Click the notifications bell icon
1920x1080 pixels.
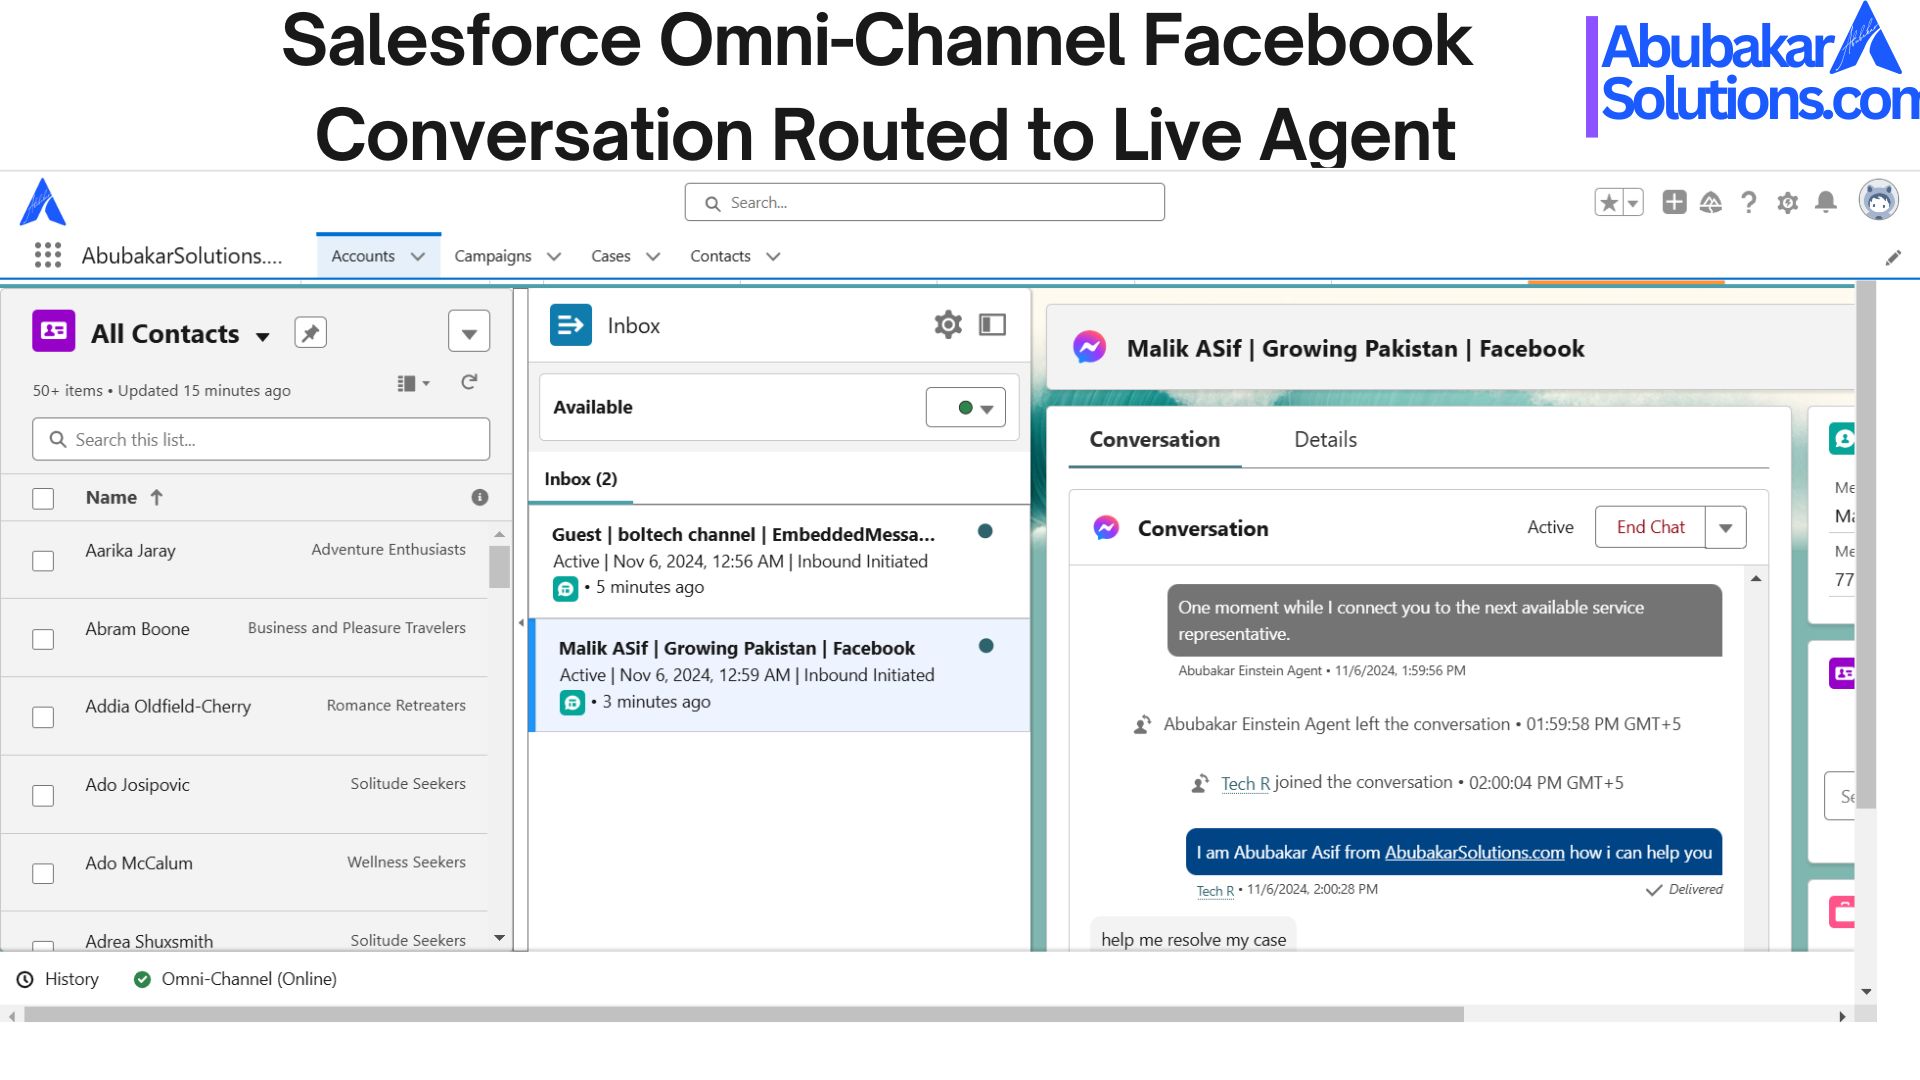click(x=1825, y=203)
